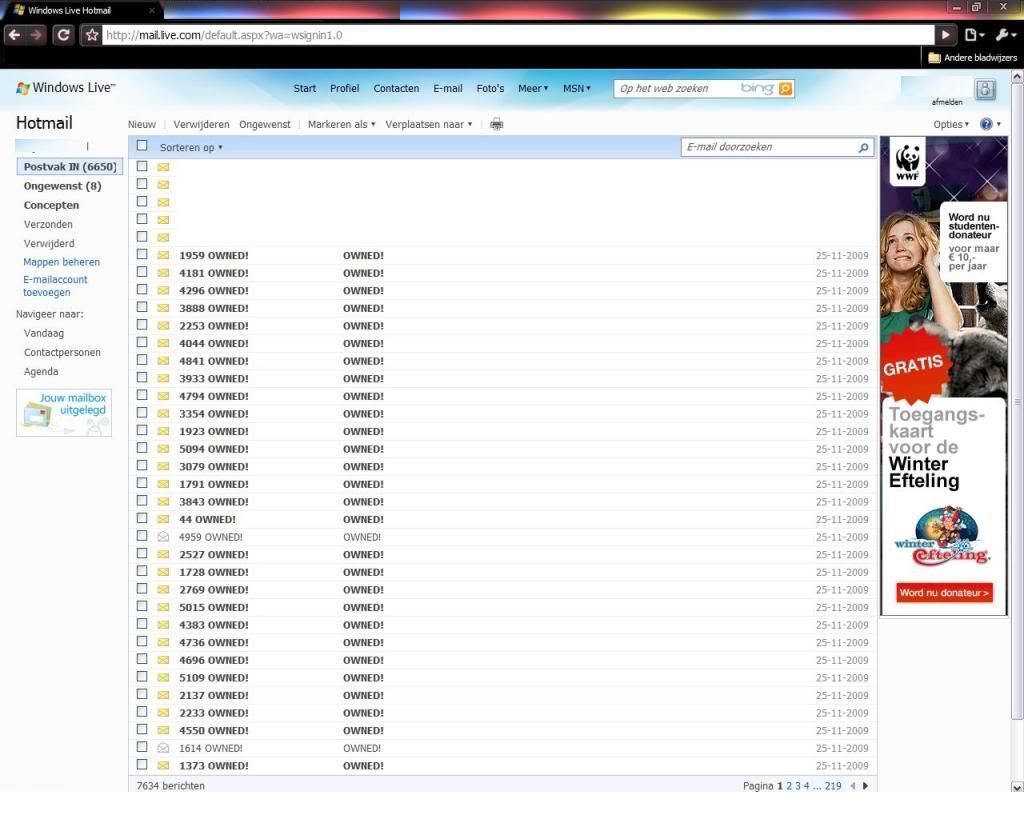Expand the dropdown arrow beside help icon
1024x819 pixels.
click(x=999, y=124)
